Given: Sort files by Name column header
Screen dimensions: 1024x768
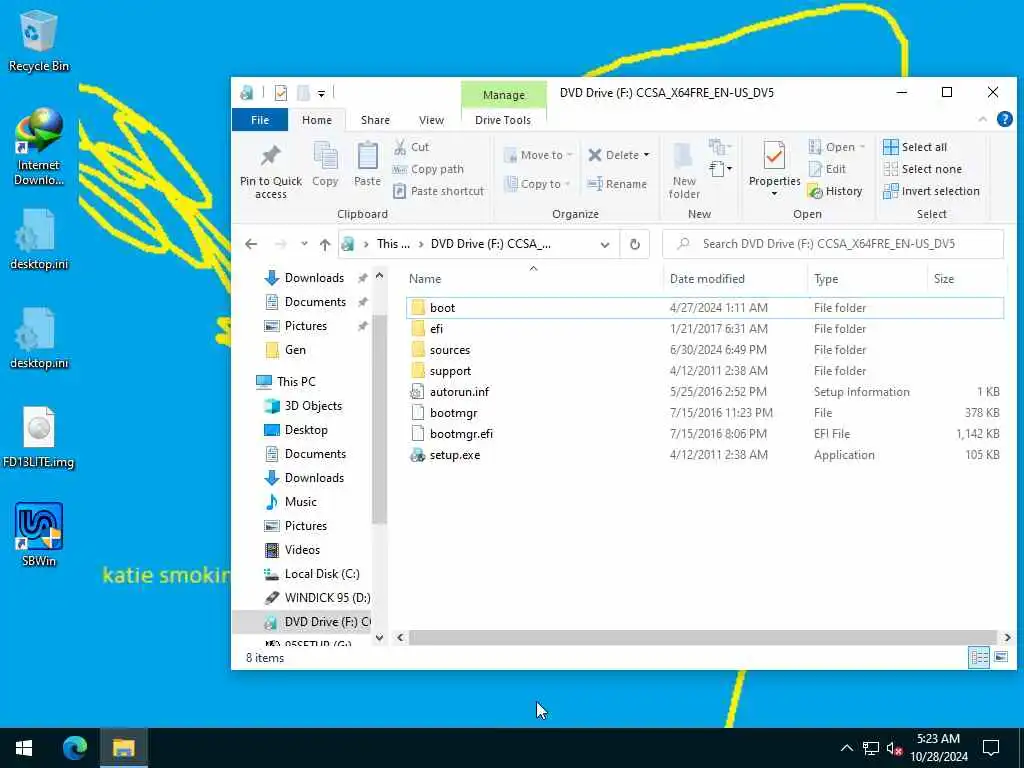Looking at the screenshot, I should point(534,279).
